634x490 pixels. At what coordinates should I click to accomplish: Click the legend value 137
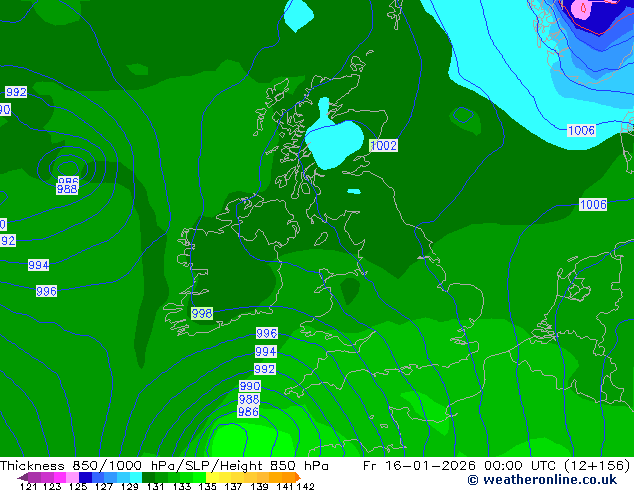click(x=233, y=486)
